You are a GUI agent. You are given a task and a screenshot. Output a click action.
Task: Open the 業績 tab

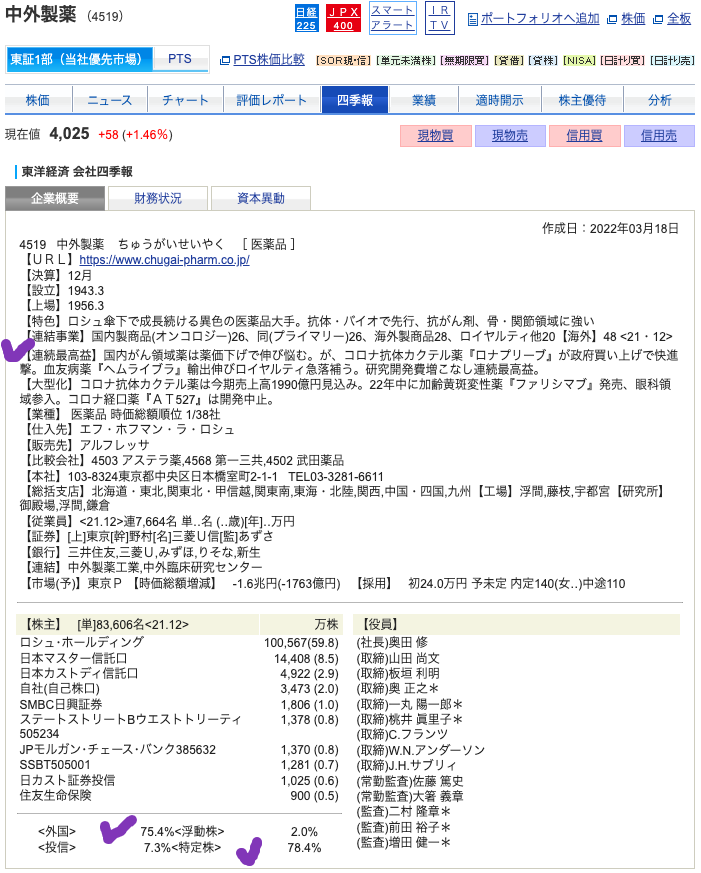coord(424,100)
